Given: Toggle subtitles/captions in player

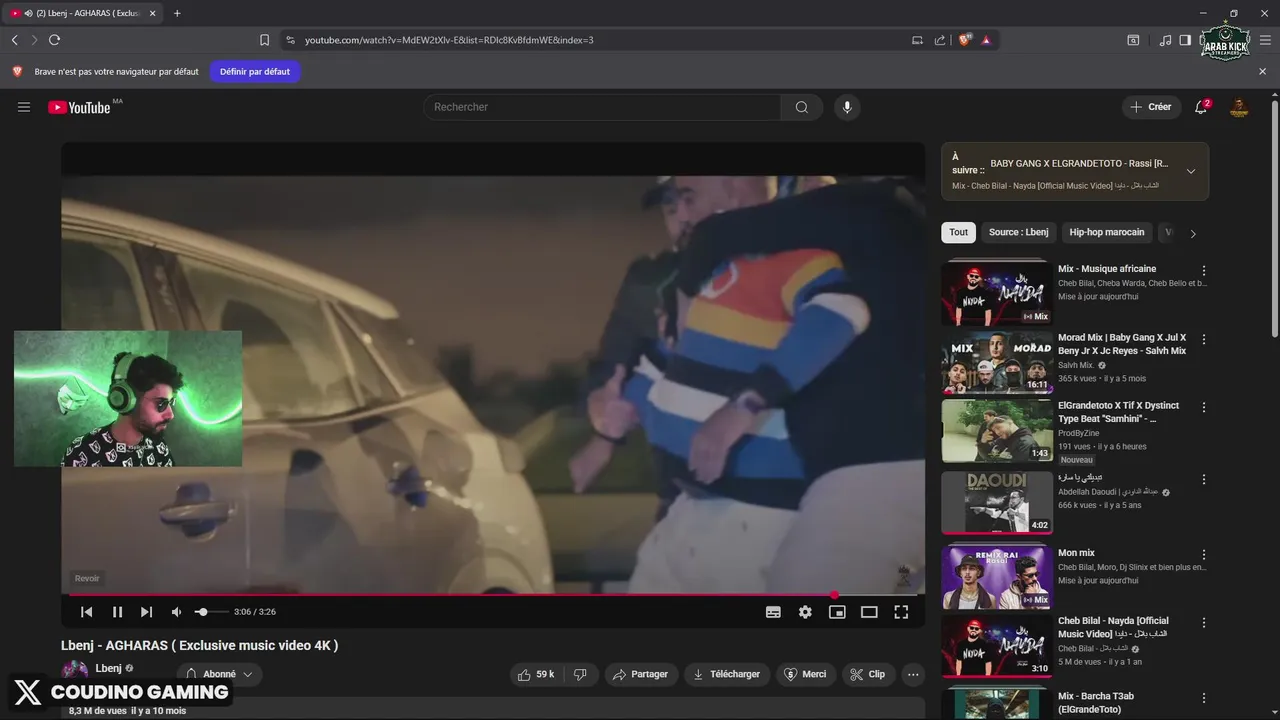Looking at the screenshot, I should [x=773, y=612].
